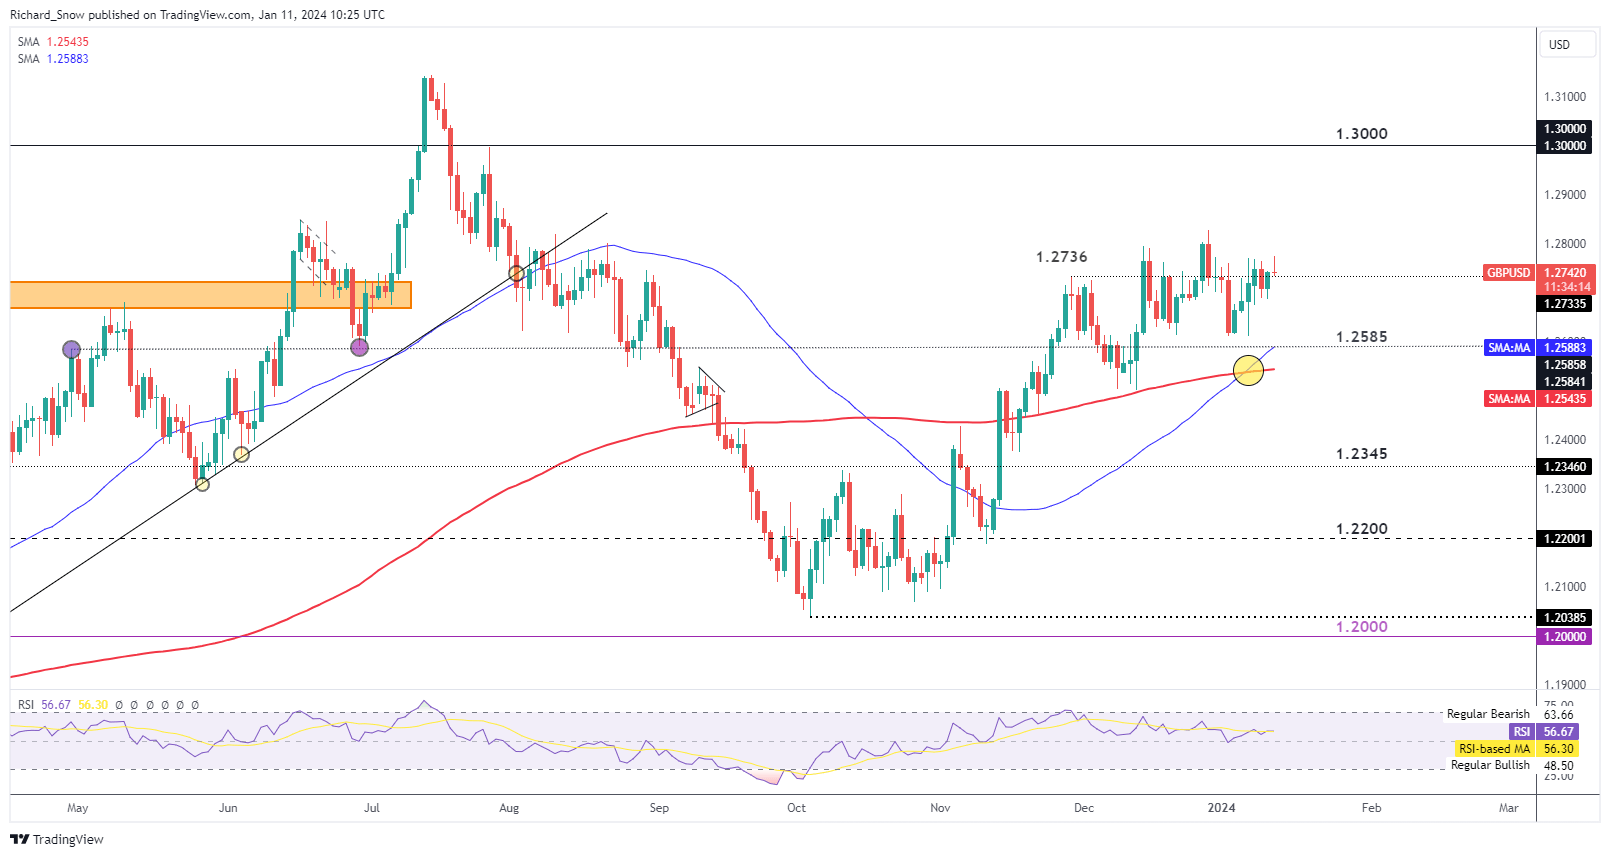This screenshot has height=857, width=1610.
Task: Click the purple RSI 56.67 axis tag
Action: pyautogui.click(x=1545, y=732)
